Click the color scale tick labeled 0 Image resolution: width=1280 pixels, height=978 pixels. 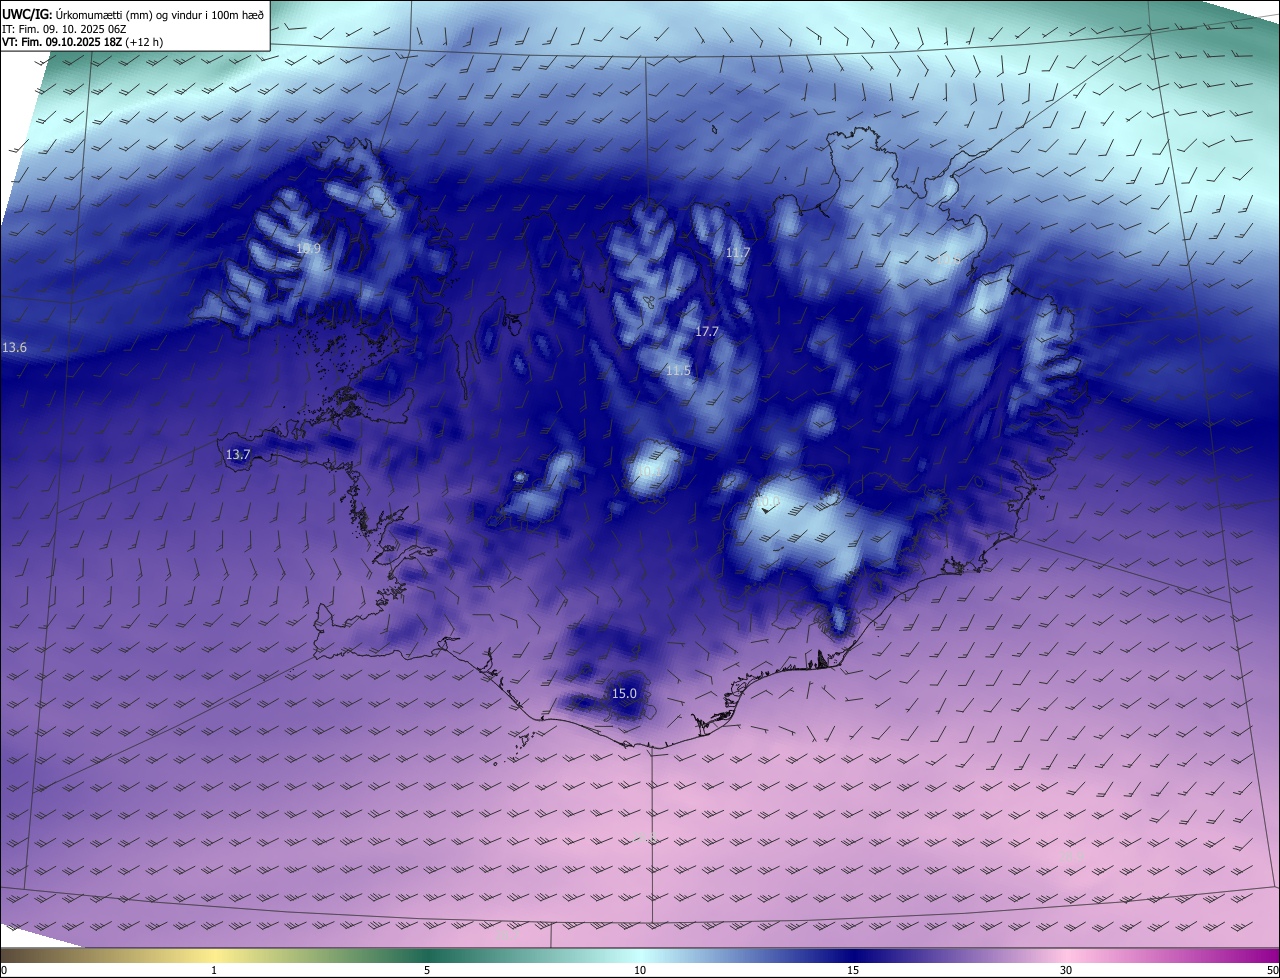pyautogui.click(x=4, y=971)
